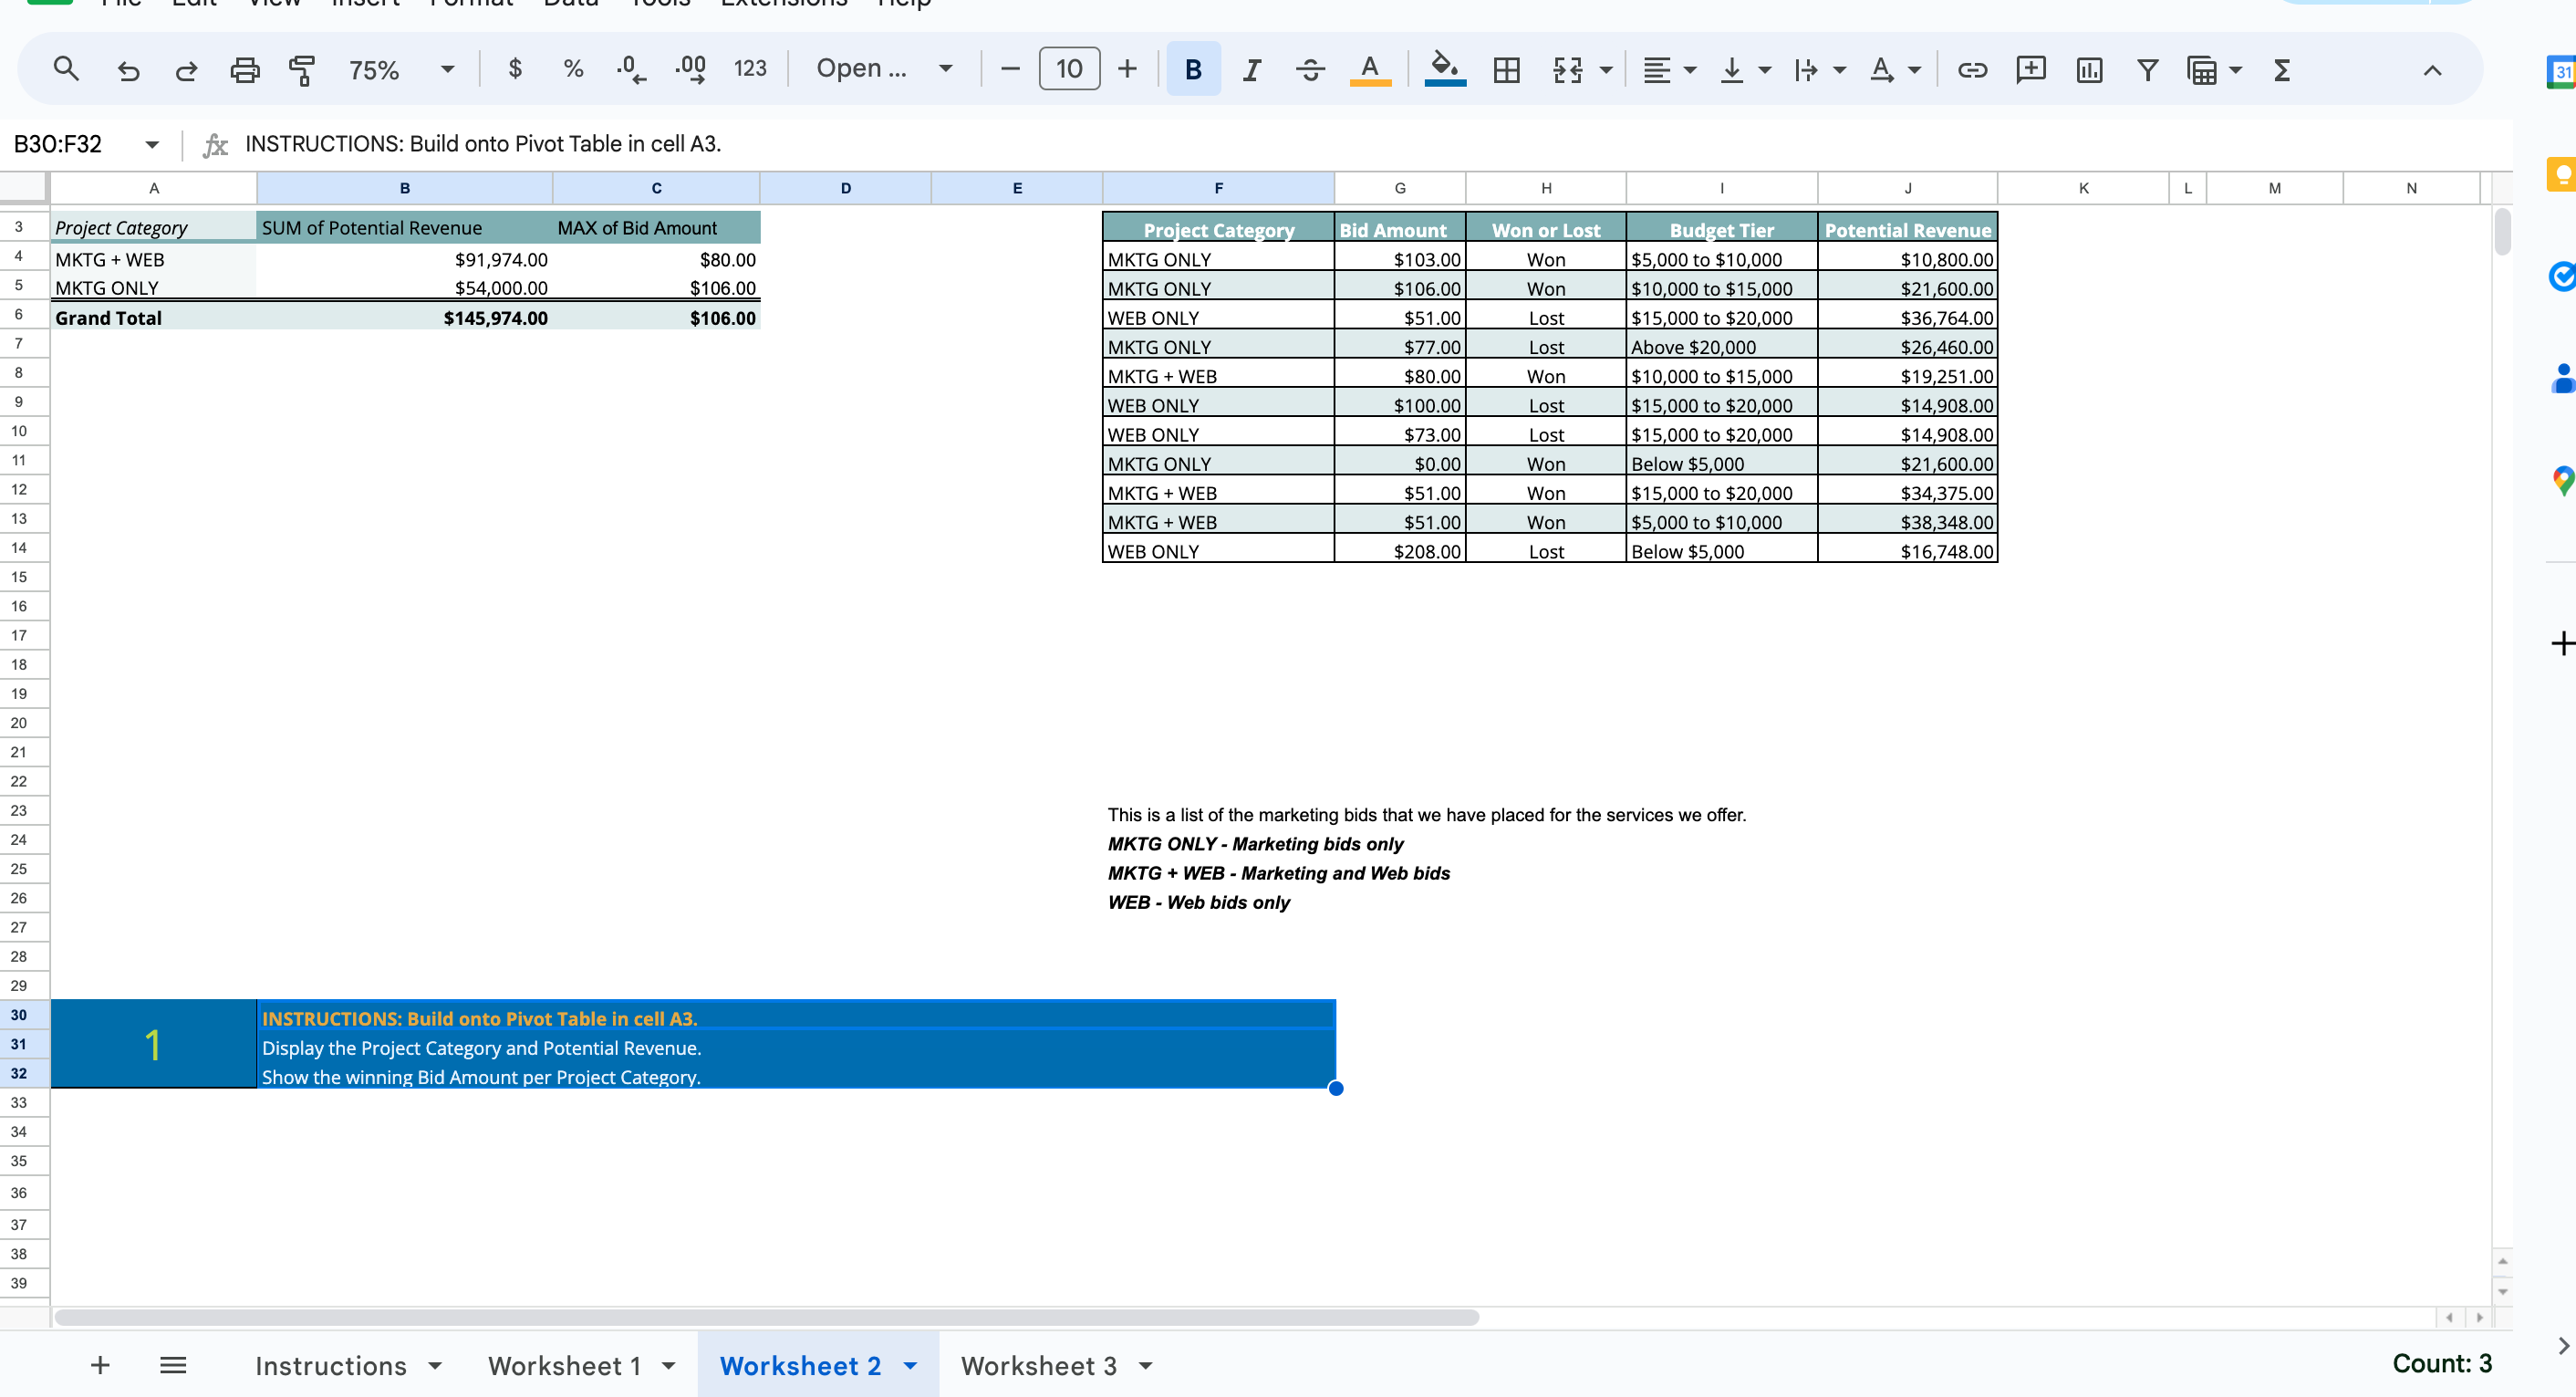Switch to the Instructions sheet tab
Image resolution: width=2576 pixels, height=1397 pixels.
[x=333, y=1365]
